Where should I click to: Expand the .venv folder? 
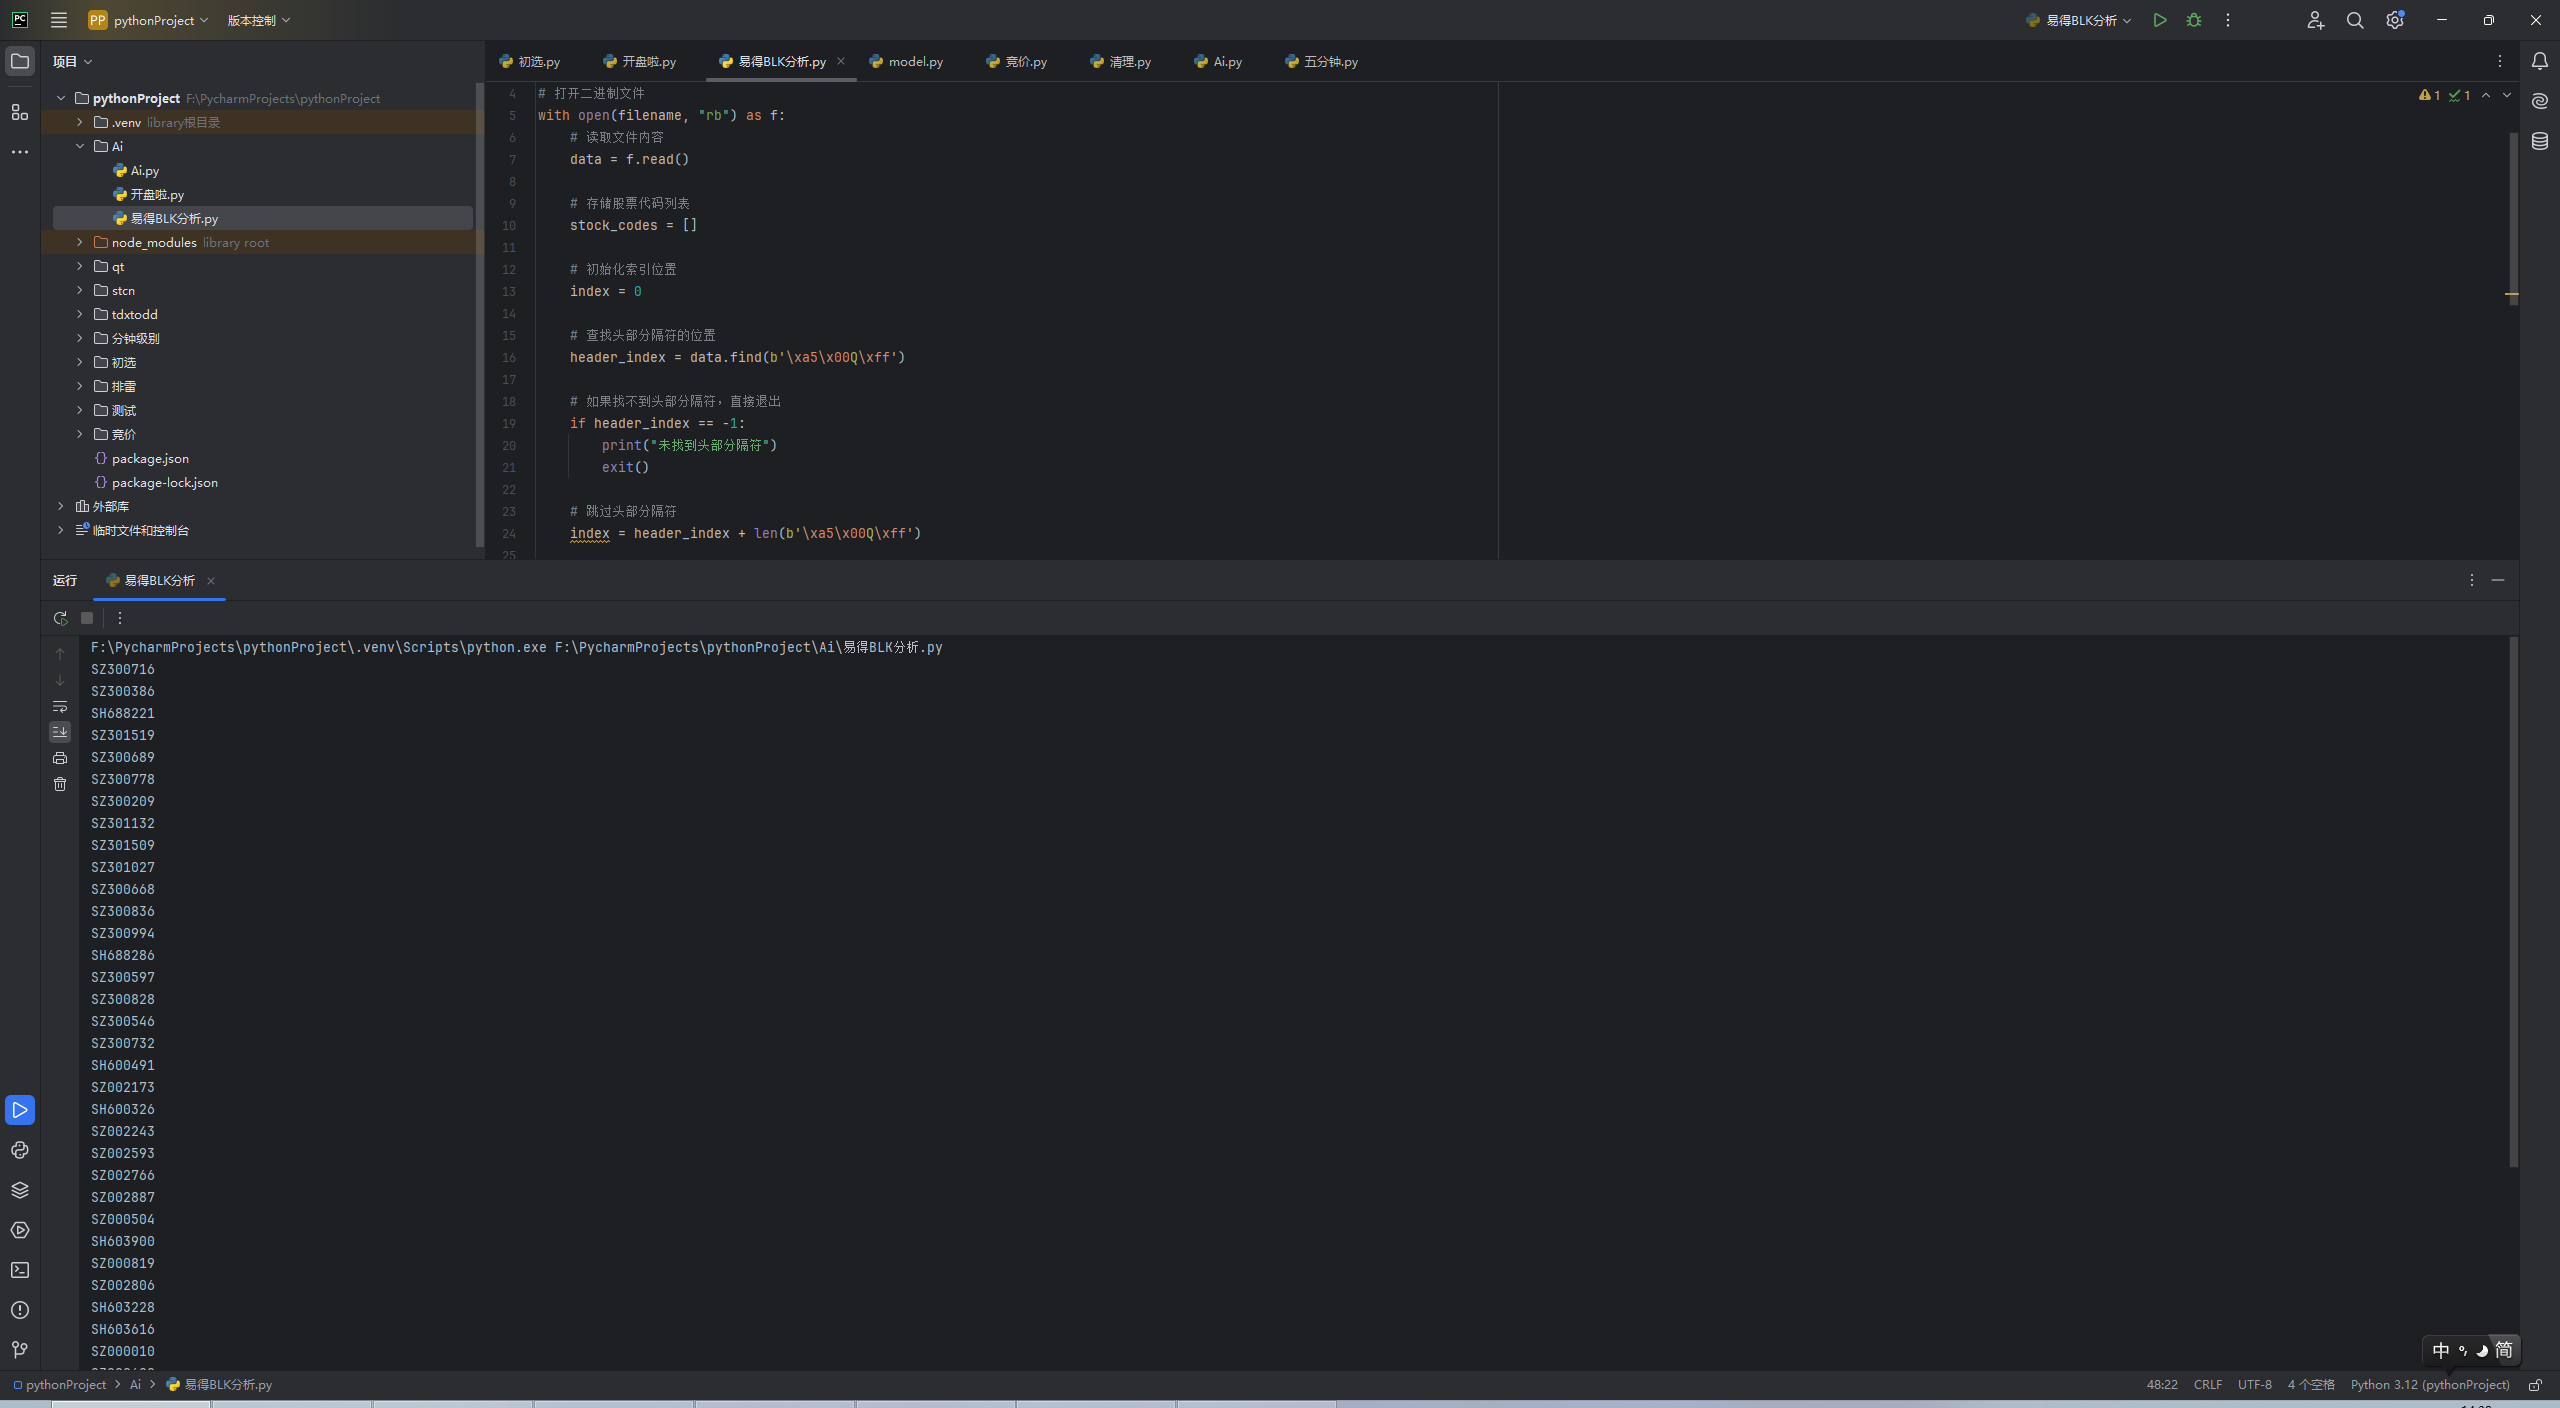pos(80,122)
